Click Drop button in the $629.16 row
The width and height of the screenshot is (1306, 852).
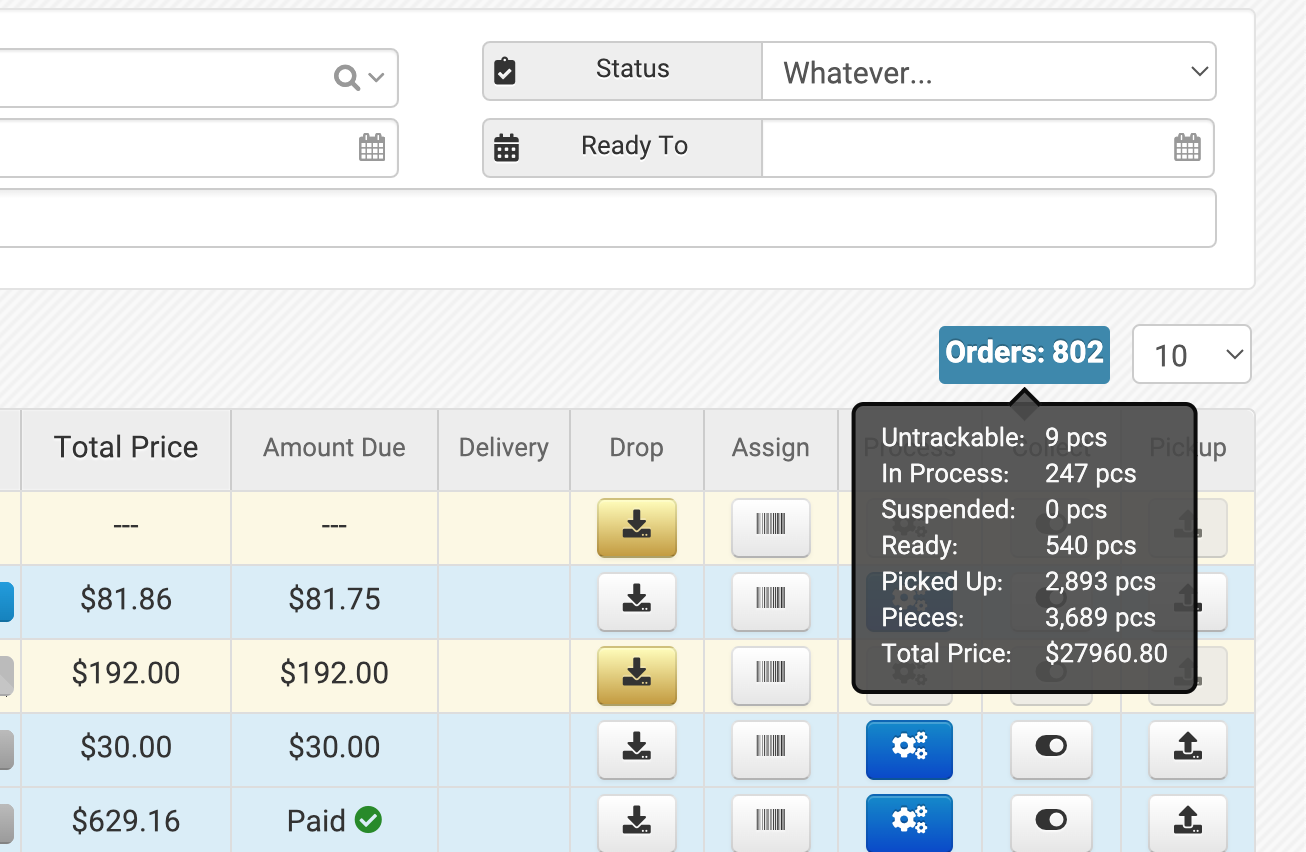[x=637, y=823]
